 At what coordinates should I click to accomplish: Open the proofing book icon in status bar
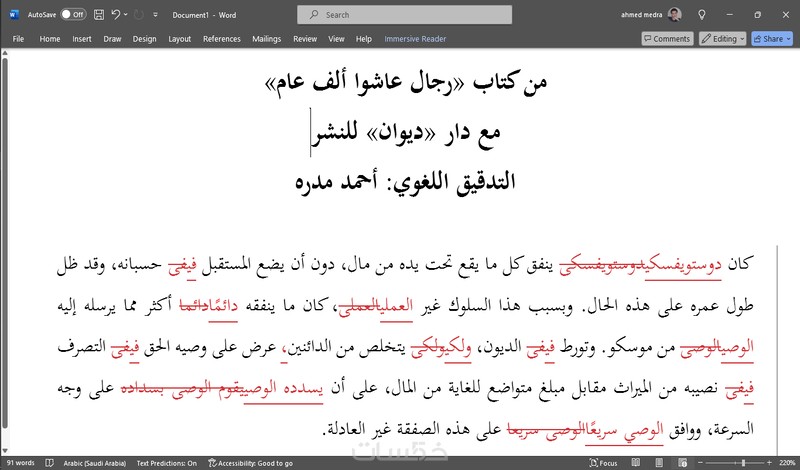click(49, 463)
